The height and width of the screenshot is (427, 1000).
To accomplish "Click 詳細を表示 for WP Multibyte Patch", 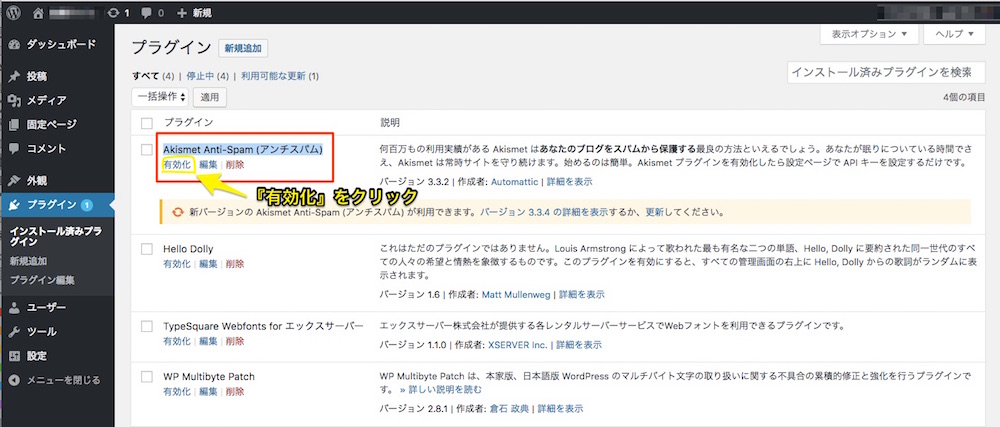I will pyautogui.click(x=560, y=409).
